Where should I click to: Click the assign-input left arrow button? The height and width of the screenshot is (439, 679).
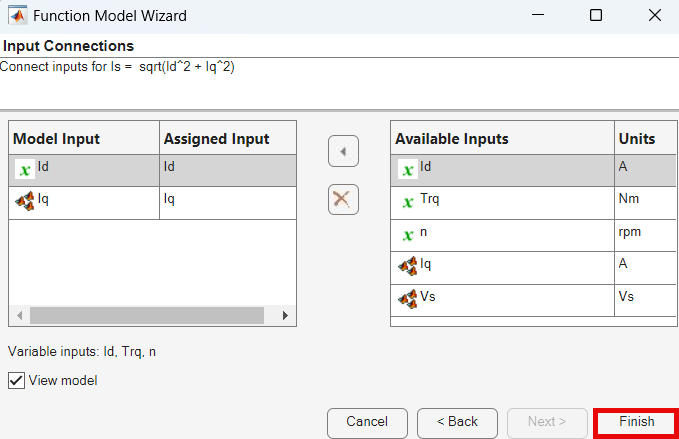pyautogui.click(x=343, y=151)
